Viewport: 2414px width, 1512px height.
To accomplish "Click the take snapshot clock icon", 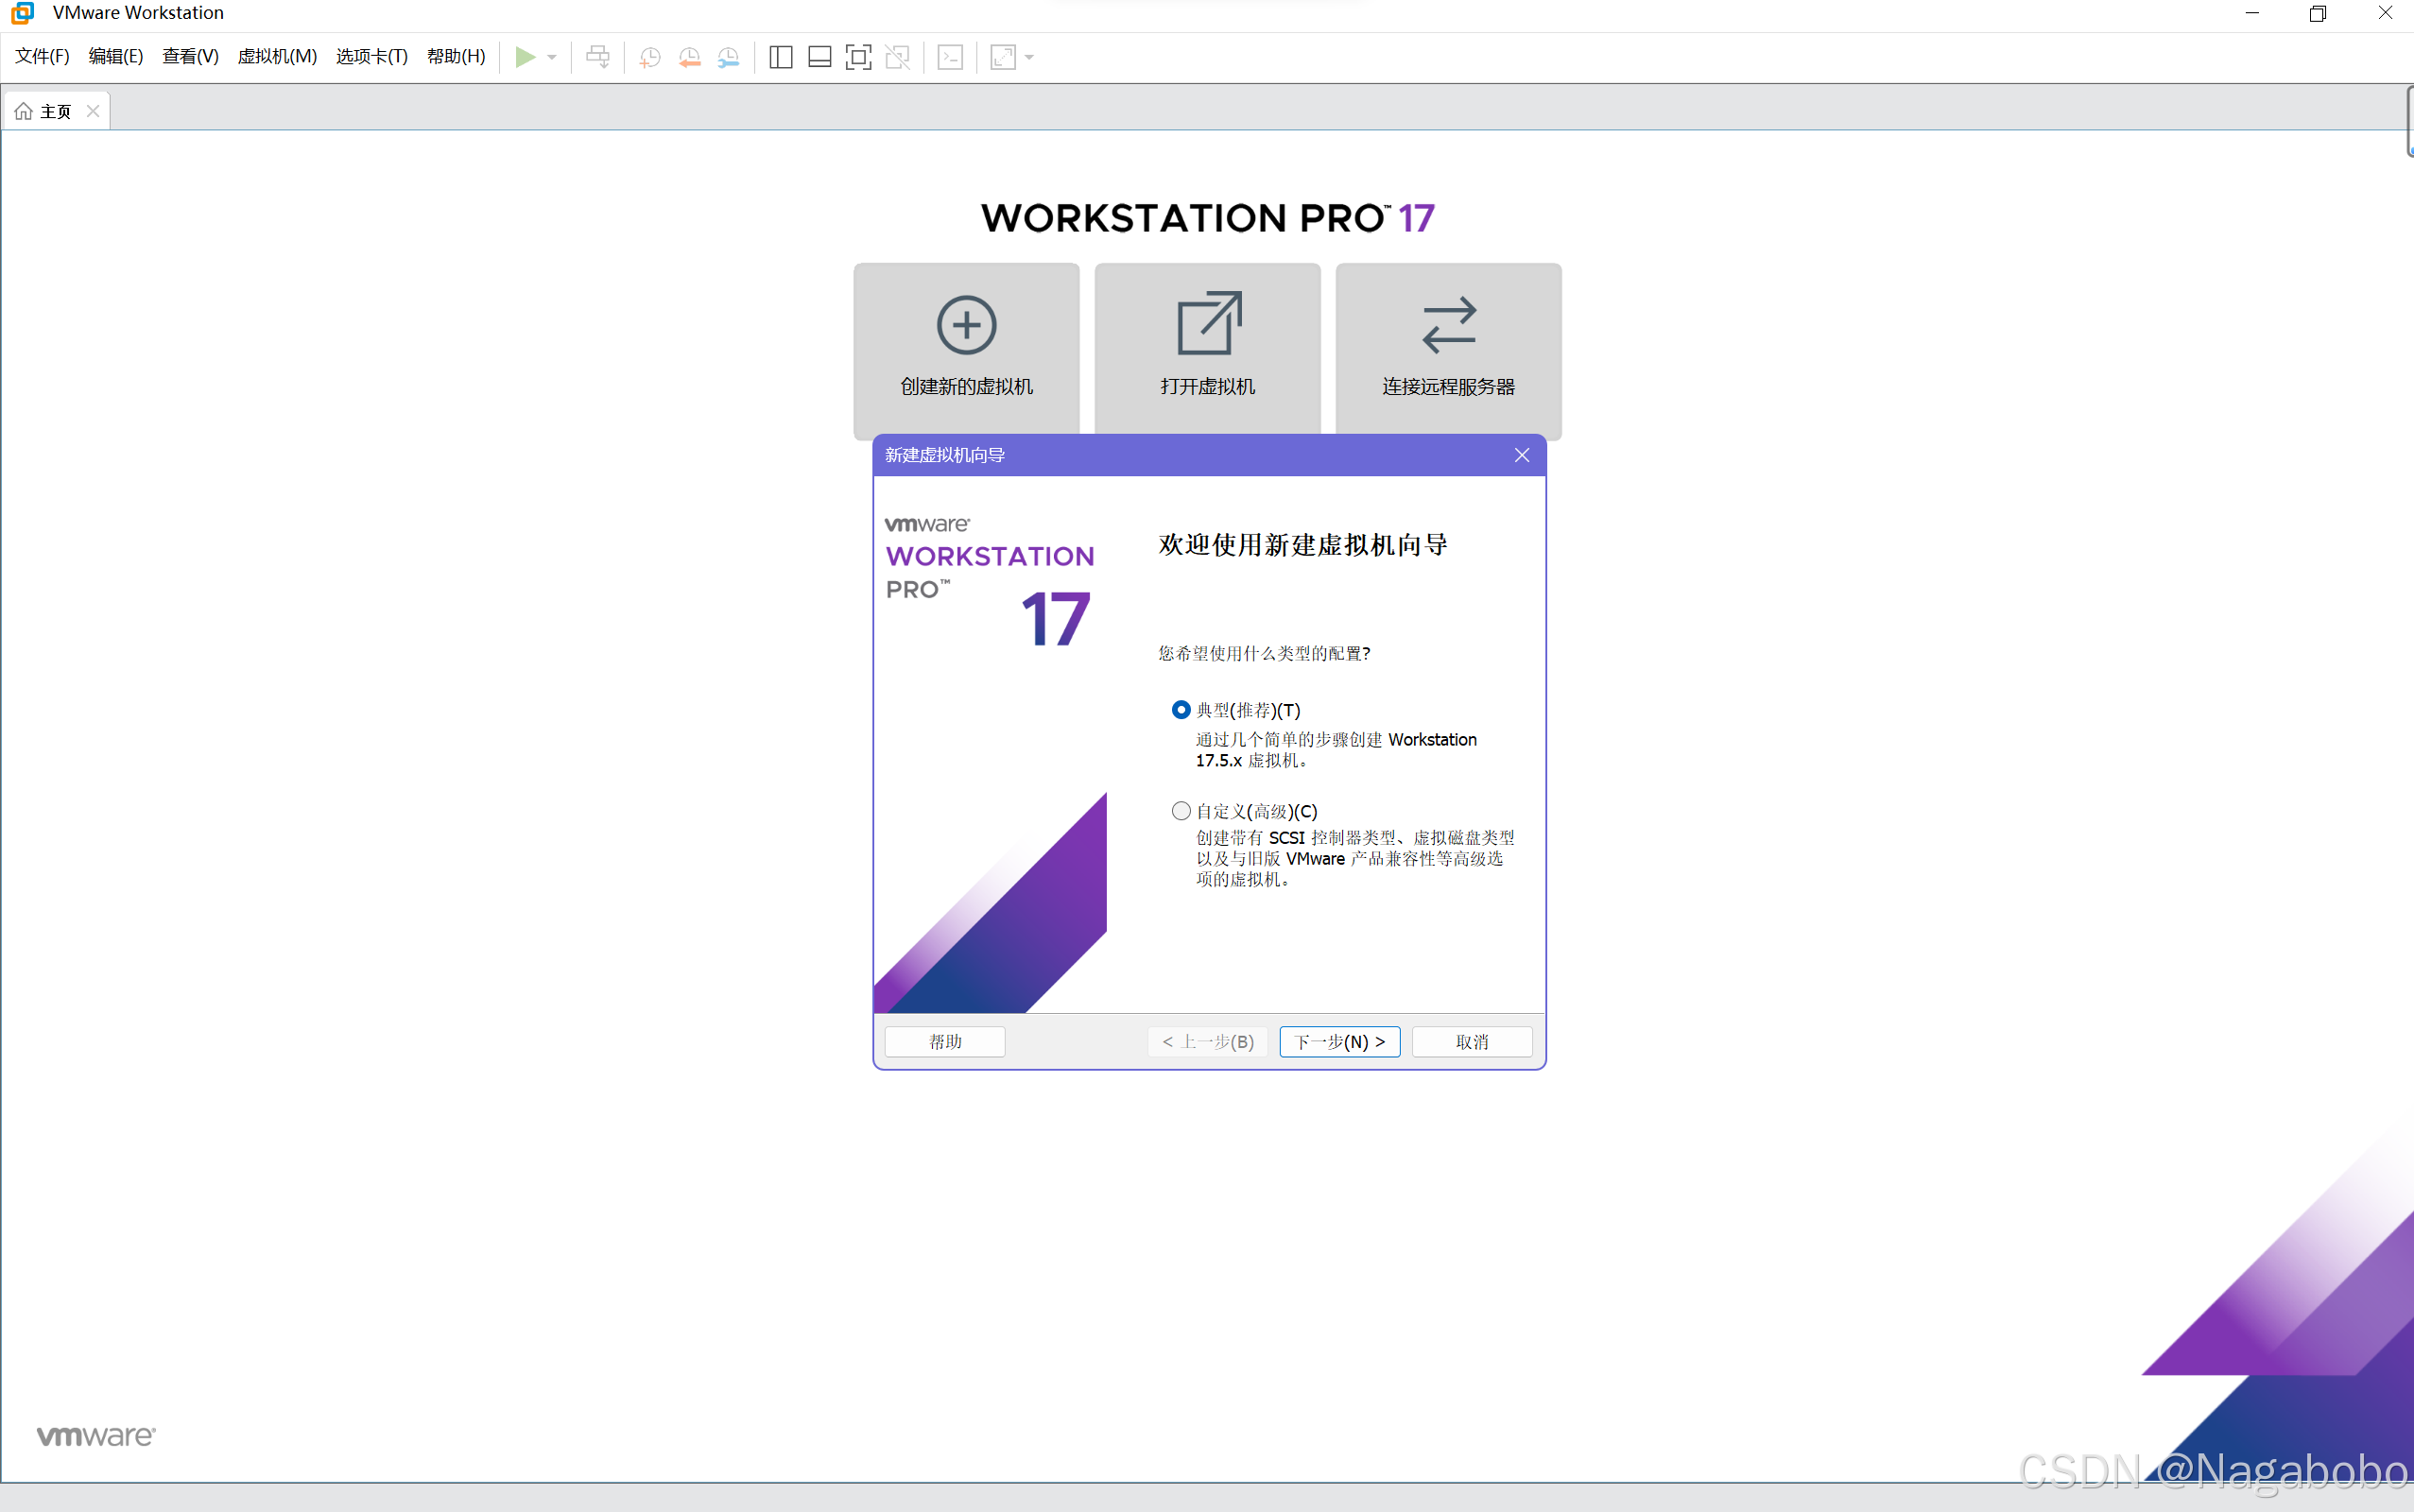I will 650,57.
